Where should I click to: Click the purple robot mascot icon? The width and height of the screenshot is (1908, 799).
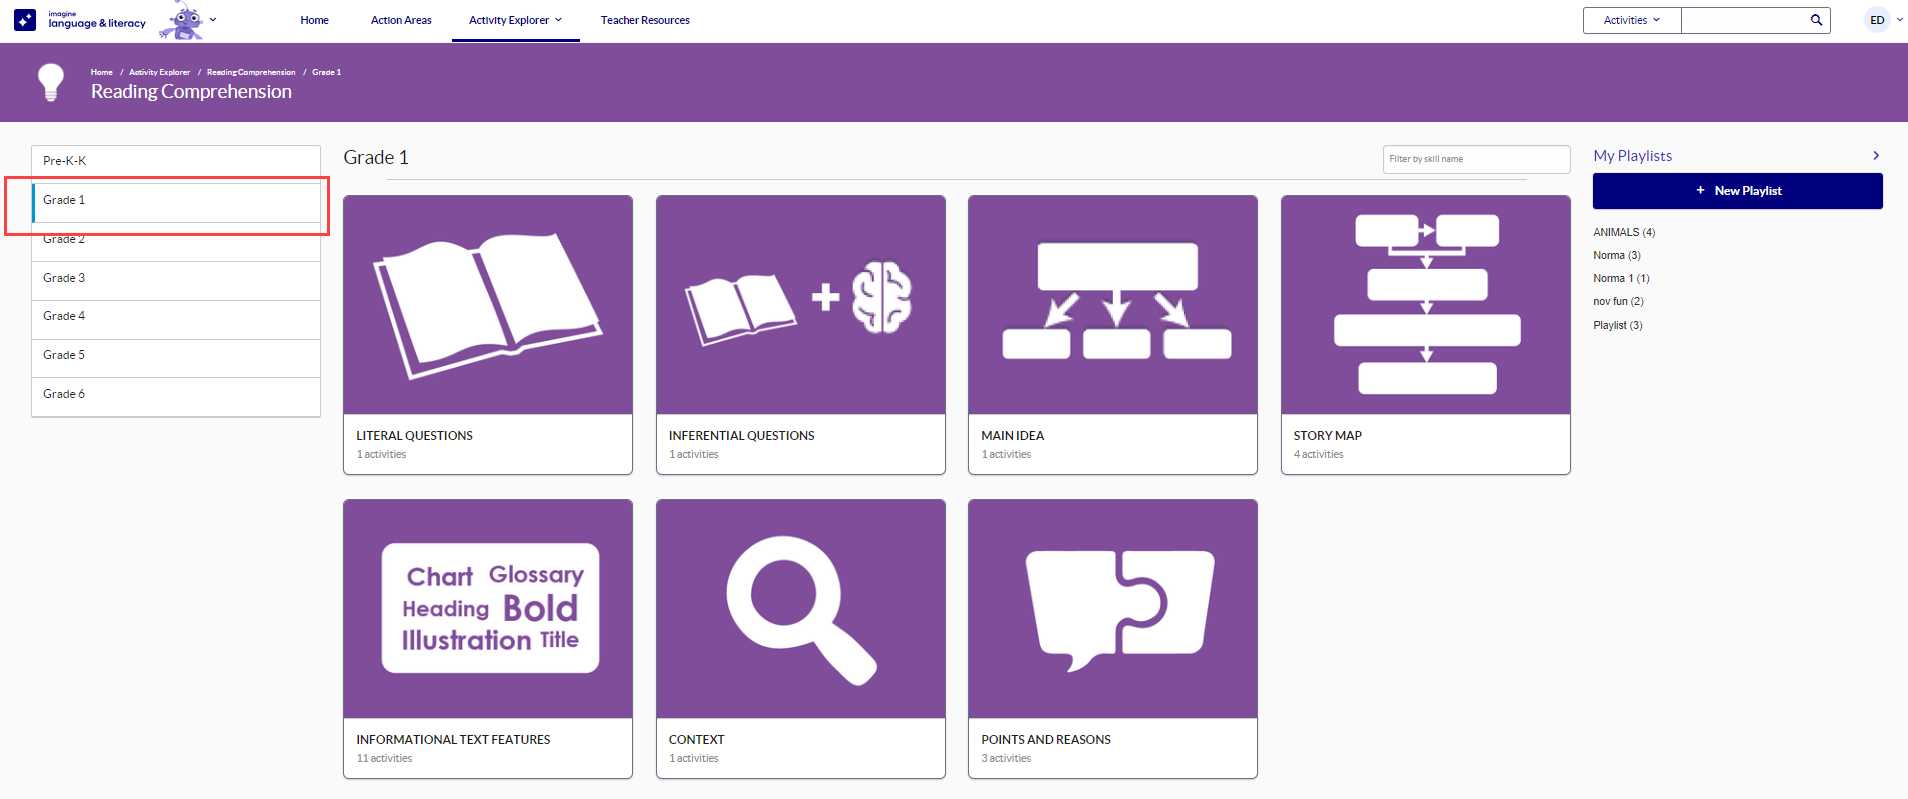click(183, 20)
